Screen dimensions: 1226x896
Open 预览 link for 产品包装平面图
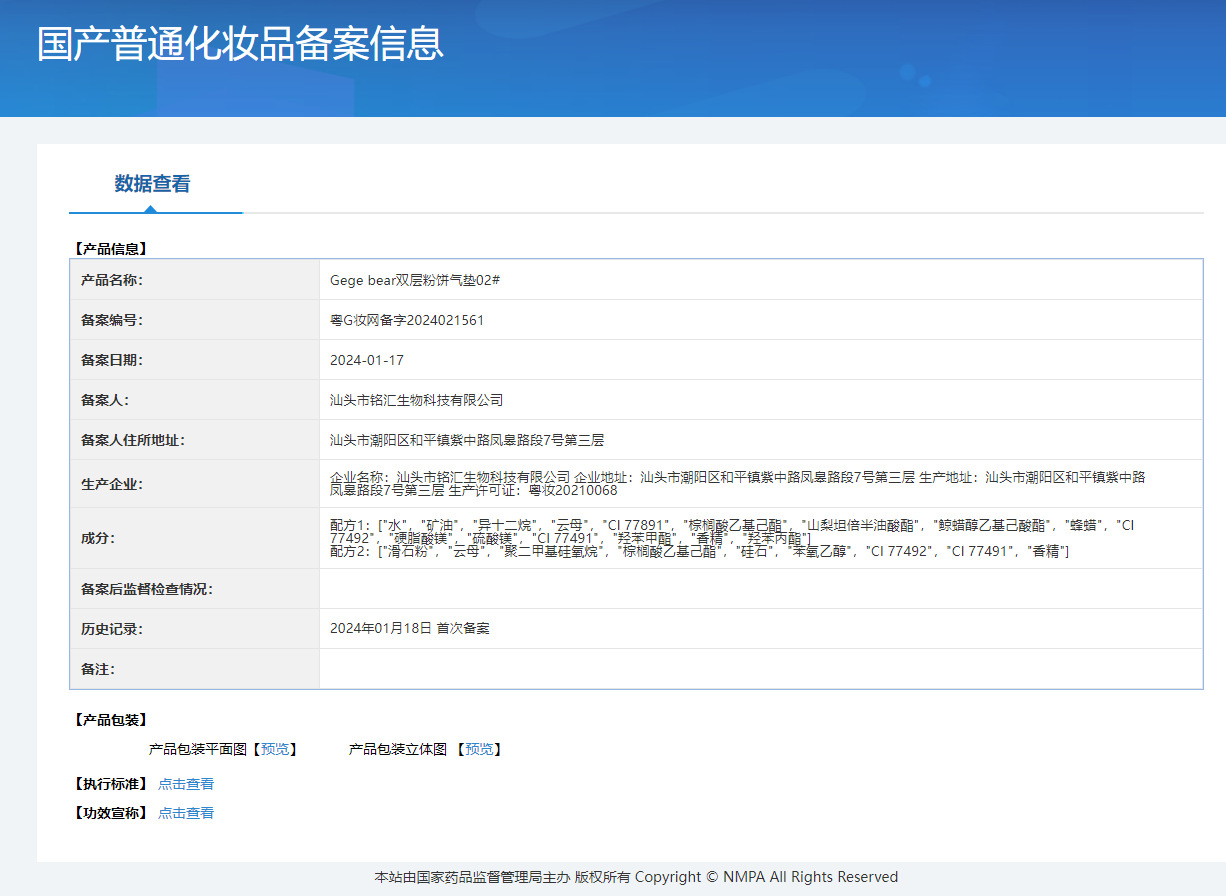(278, 749)
